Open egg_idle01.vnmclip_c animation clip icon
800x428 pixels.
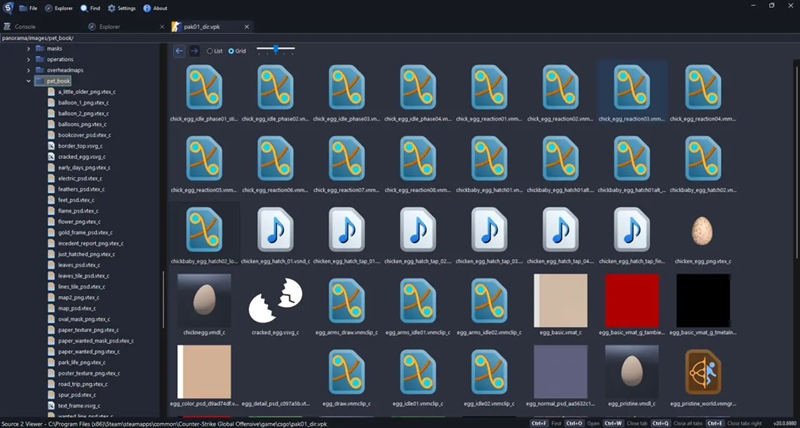click(418, 372)
